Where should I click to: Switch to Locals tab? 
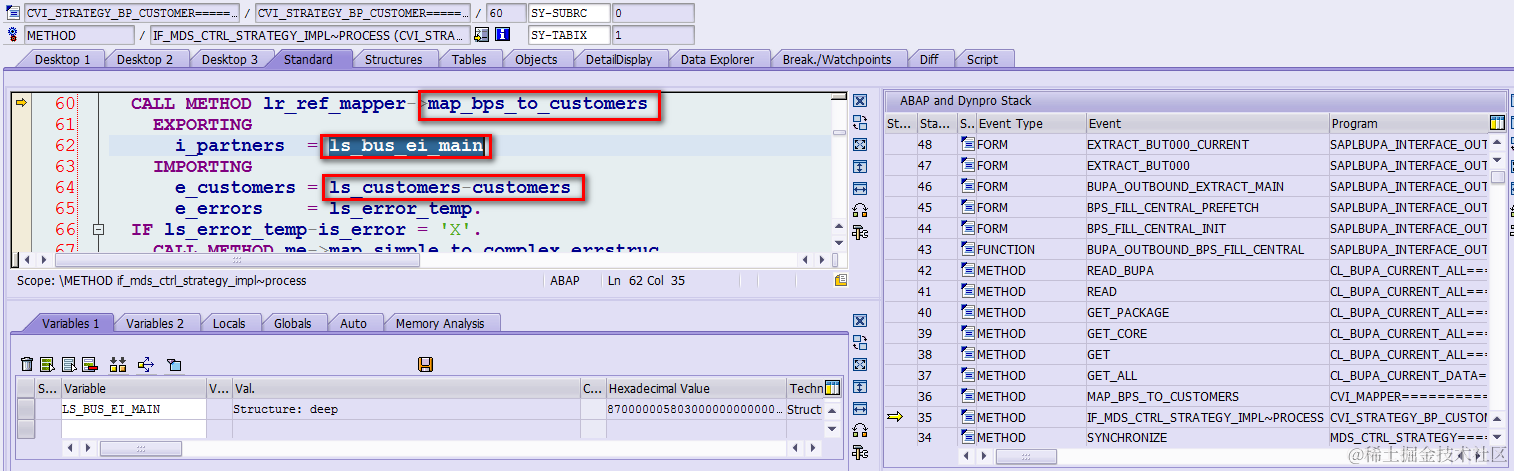coord(229,323)
